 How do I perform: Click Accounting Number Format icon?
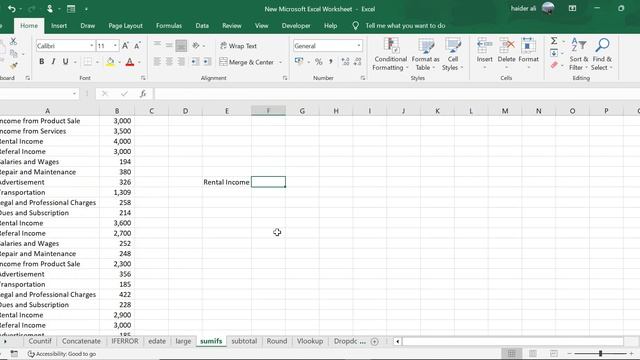pyautogui.click(x=299, y=62)
